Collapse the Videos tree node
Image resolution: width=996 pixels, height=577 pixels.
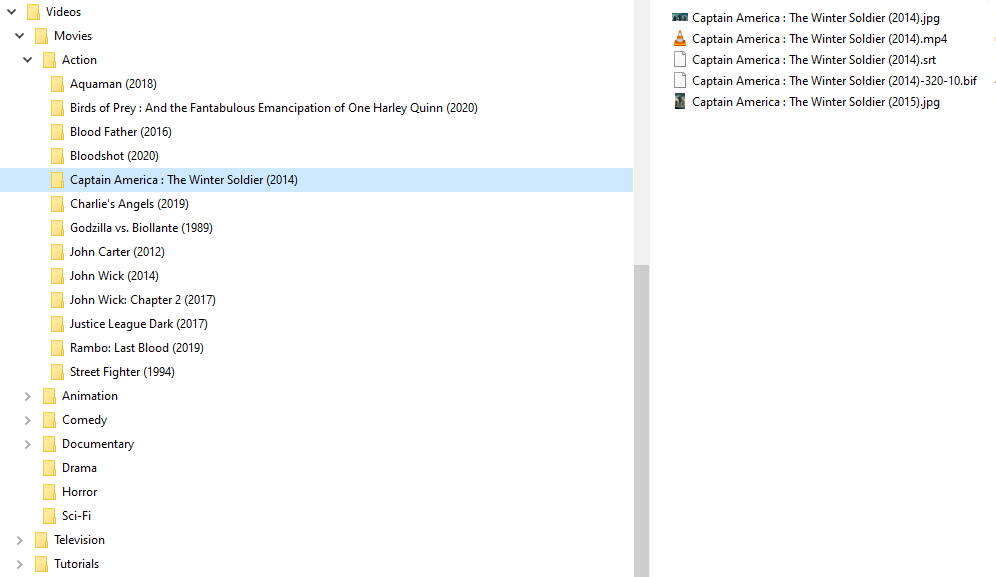[11, 12]
